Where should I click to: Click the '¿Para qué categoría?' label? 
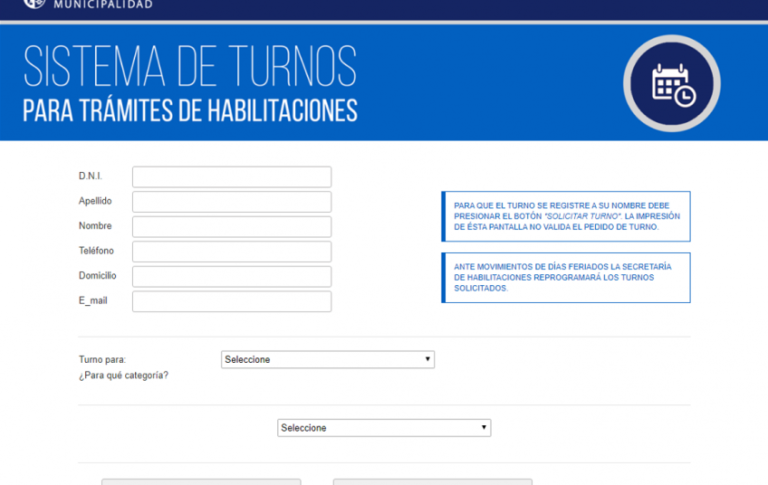[x=123, y=376]
